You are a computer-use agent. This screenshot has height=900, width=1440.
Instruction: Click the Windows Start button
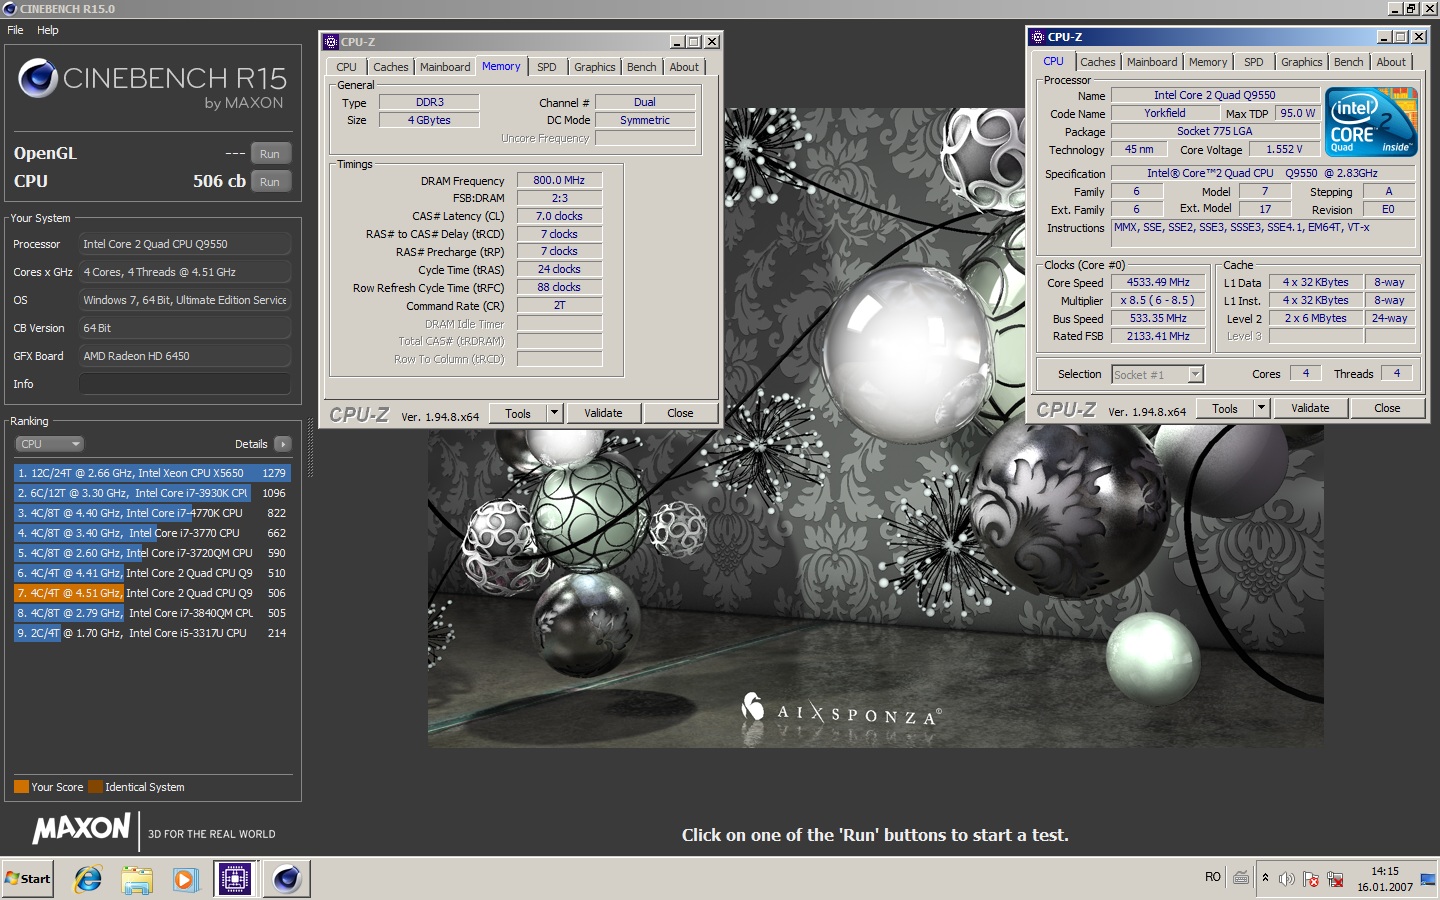(x=28, y=879)
